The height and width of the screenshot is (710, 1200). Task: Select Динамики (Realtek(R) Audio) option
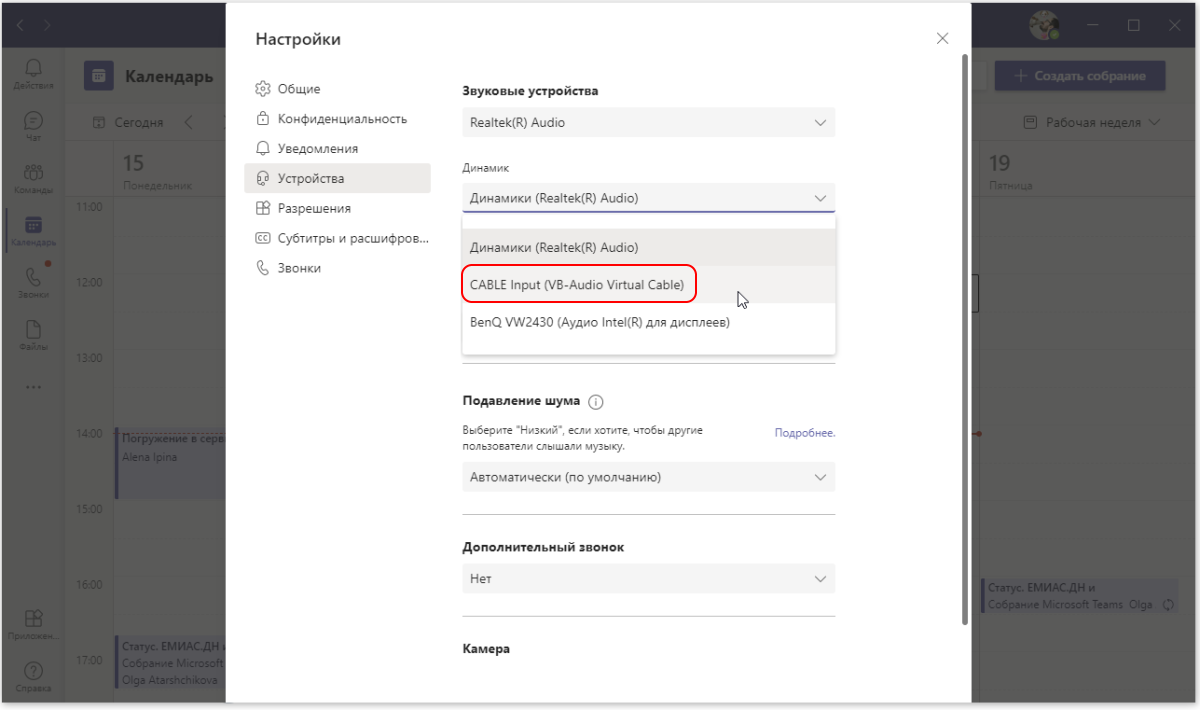pyautogui.click(x=648, y=247)
